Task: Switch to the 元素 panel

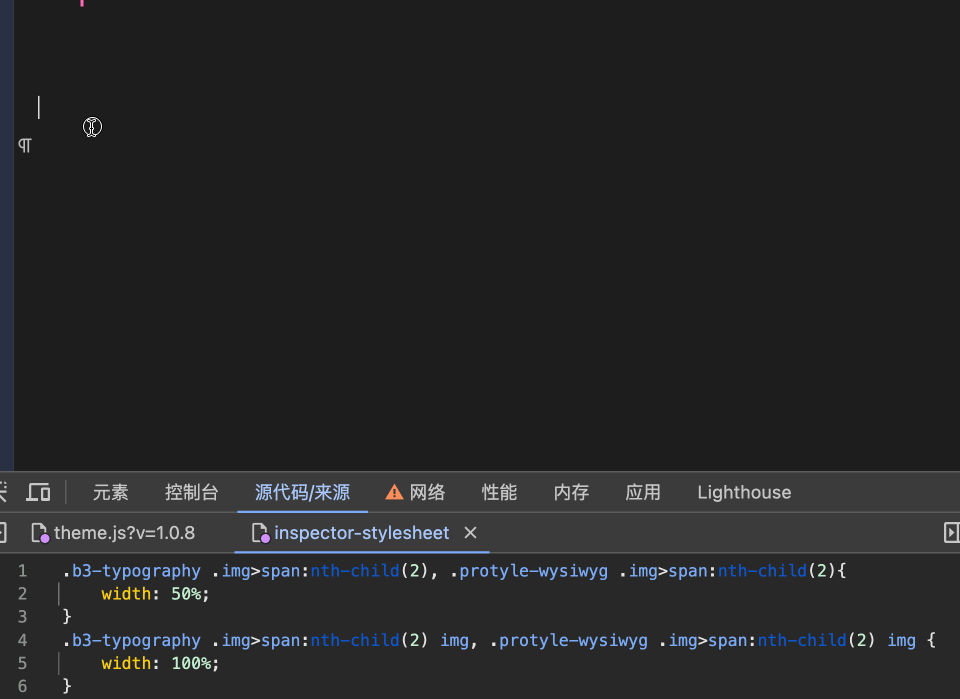Action: pyautogui.click(x=110, y=492)
